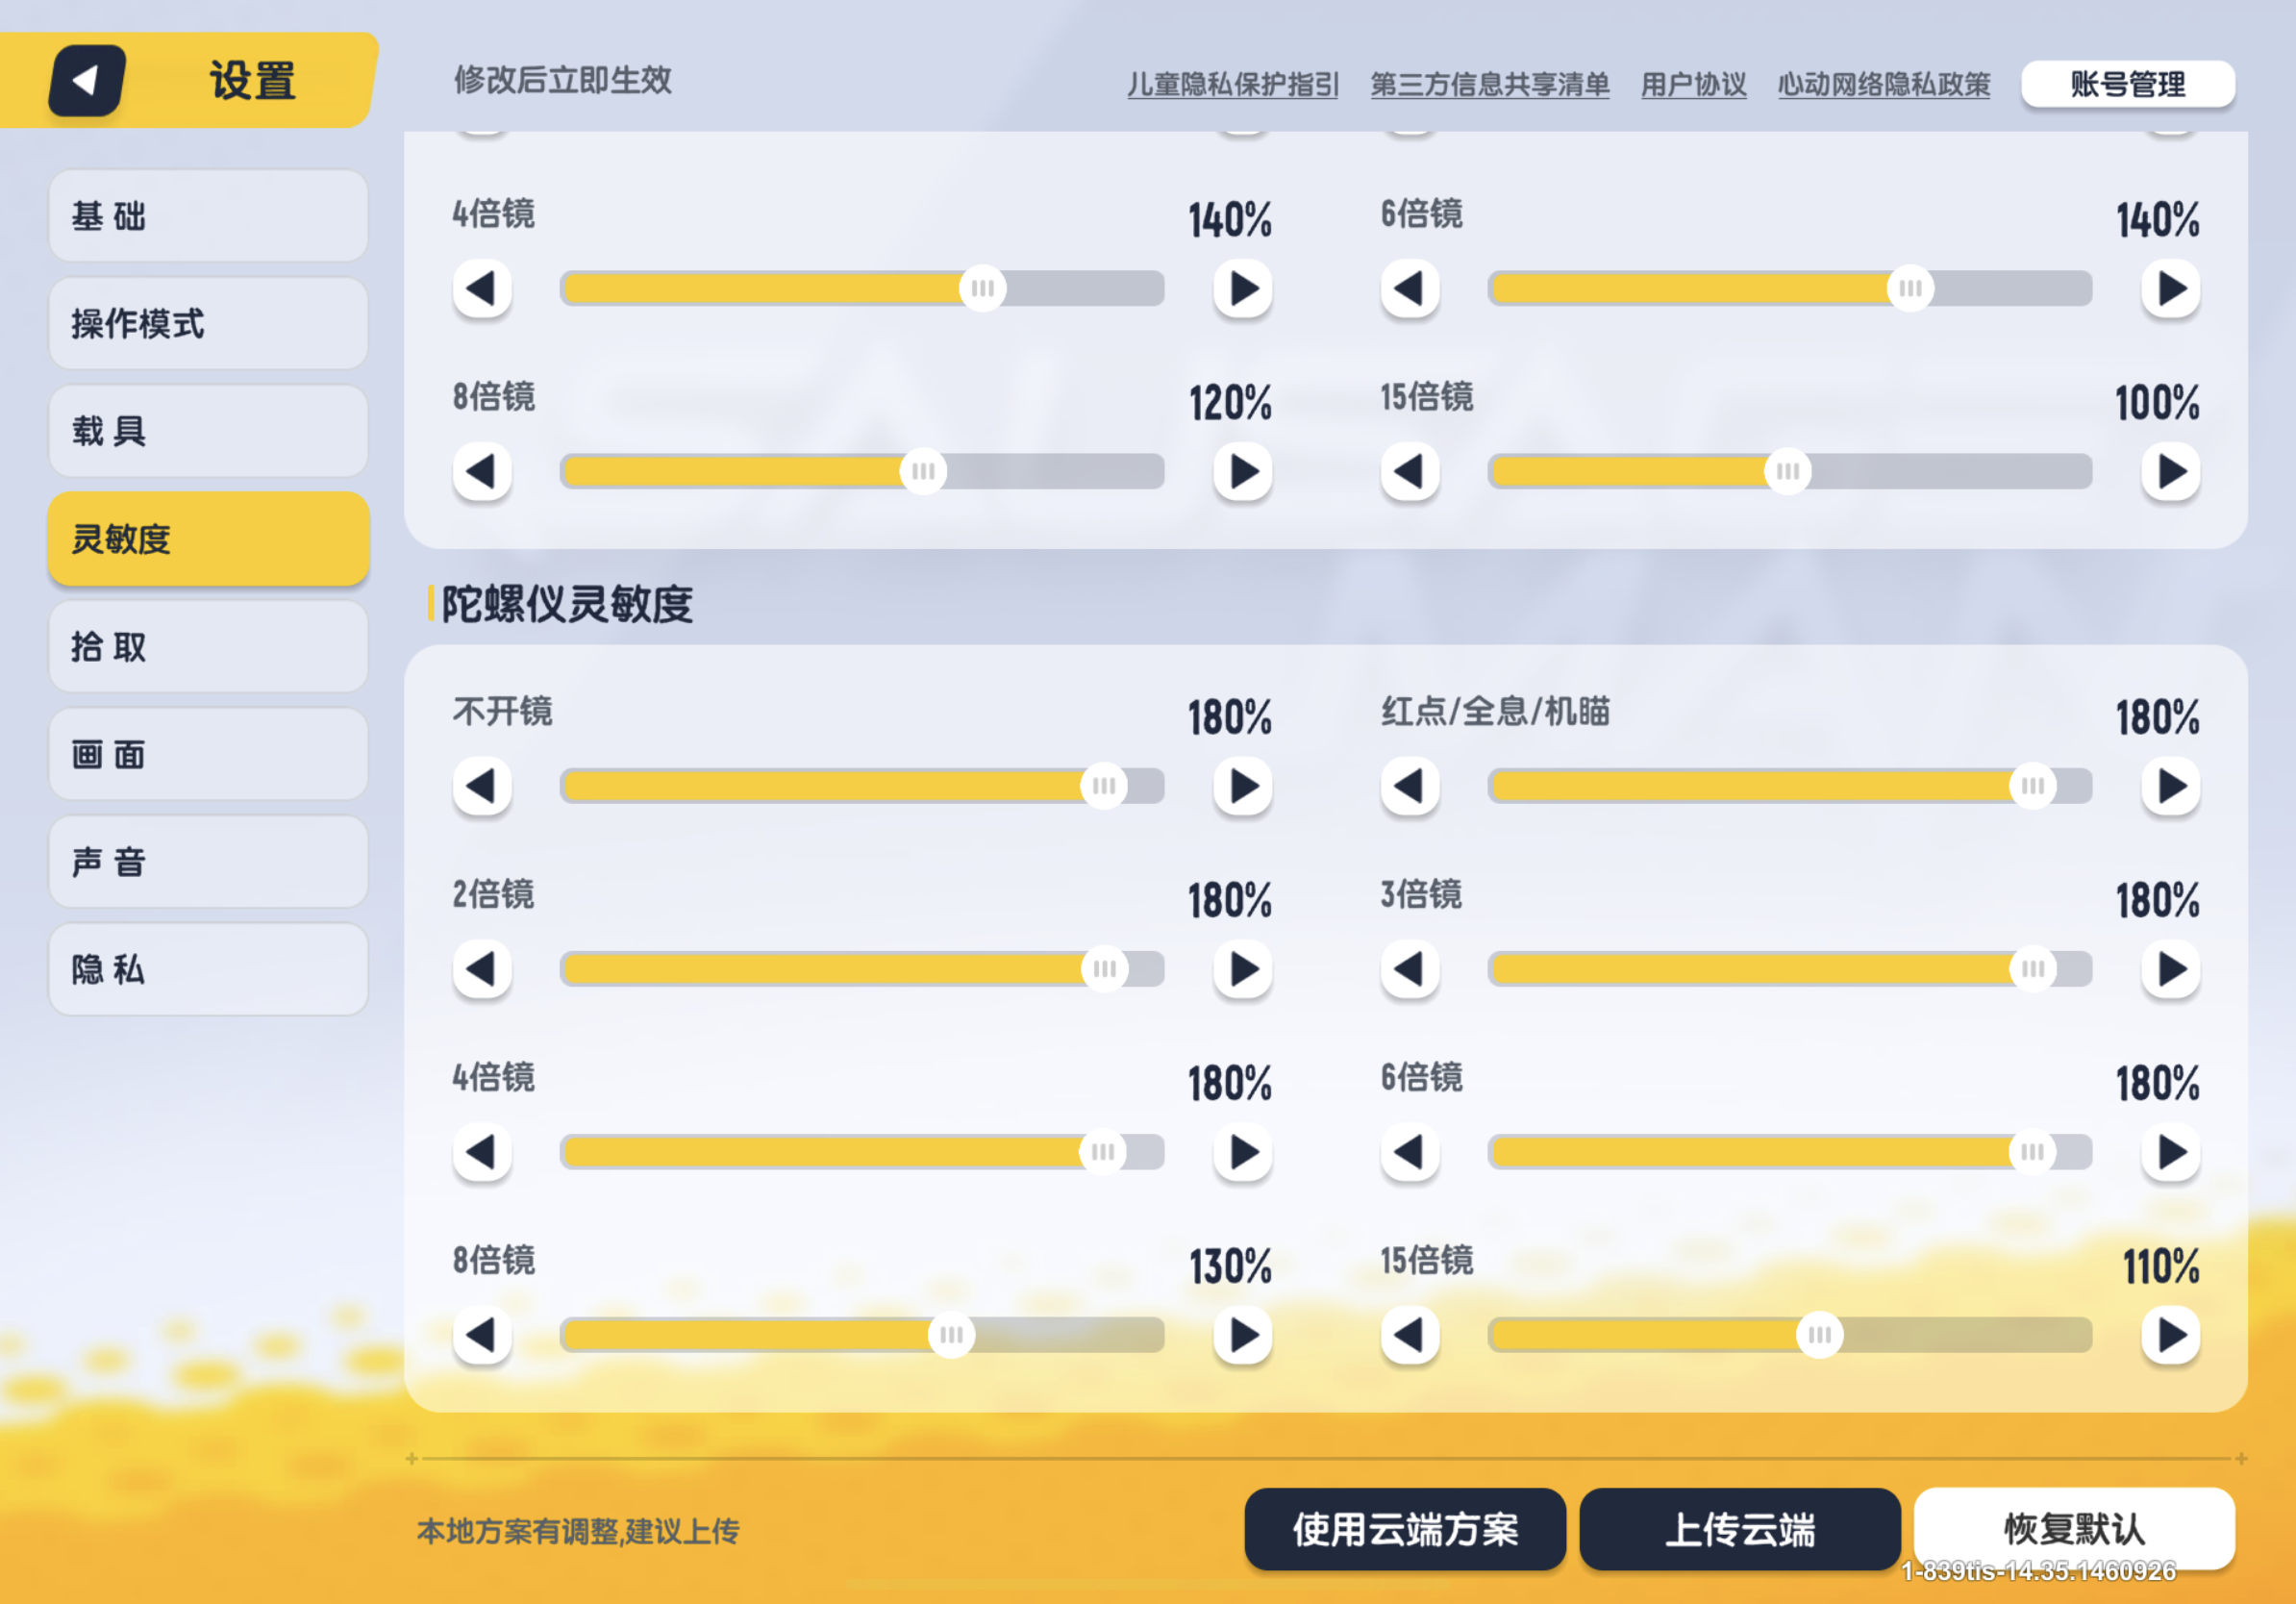The image size is (2296, 1604).
Task: Click the gyroscope 8倍镜 130% slider handle
Action: pyautogui.click(x=951, y=1335)
